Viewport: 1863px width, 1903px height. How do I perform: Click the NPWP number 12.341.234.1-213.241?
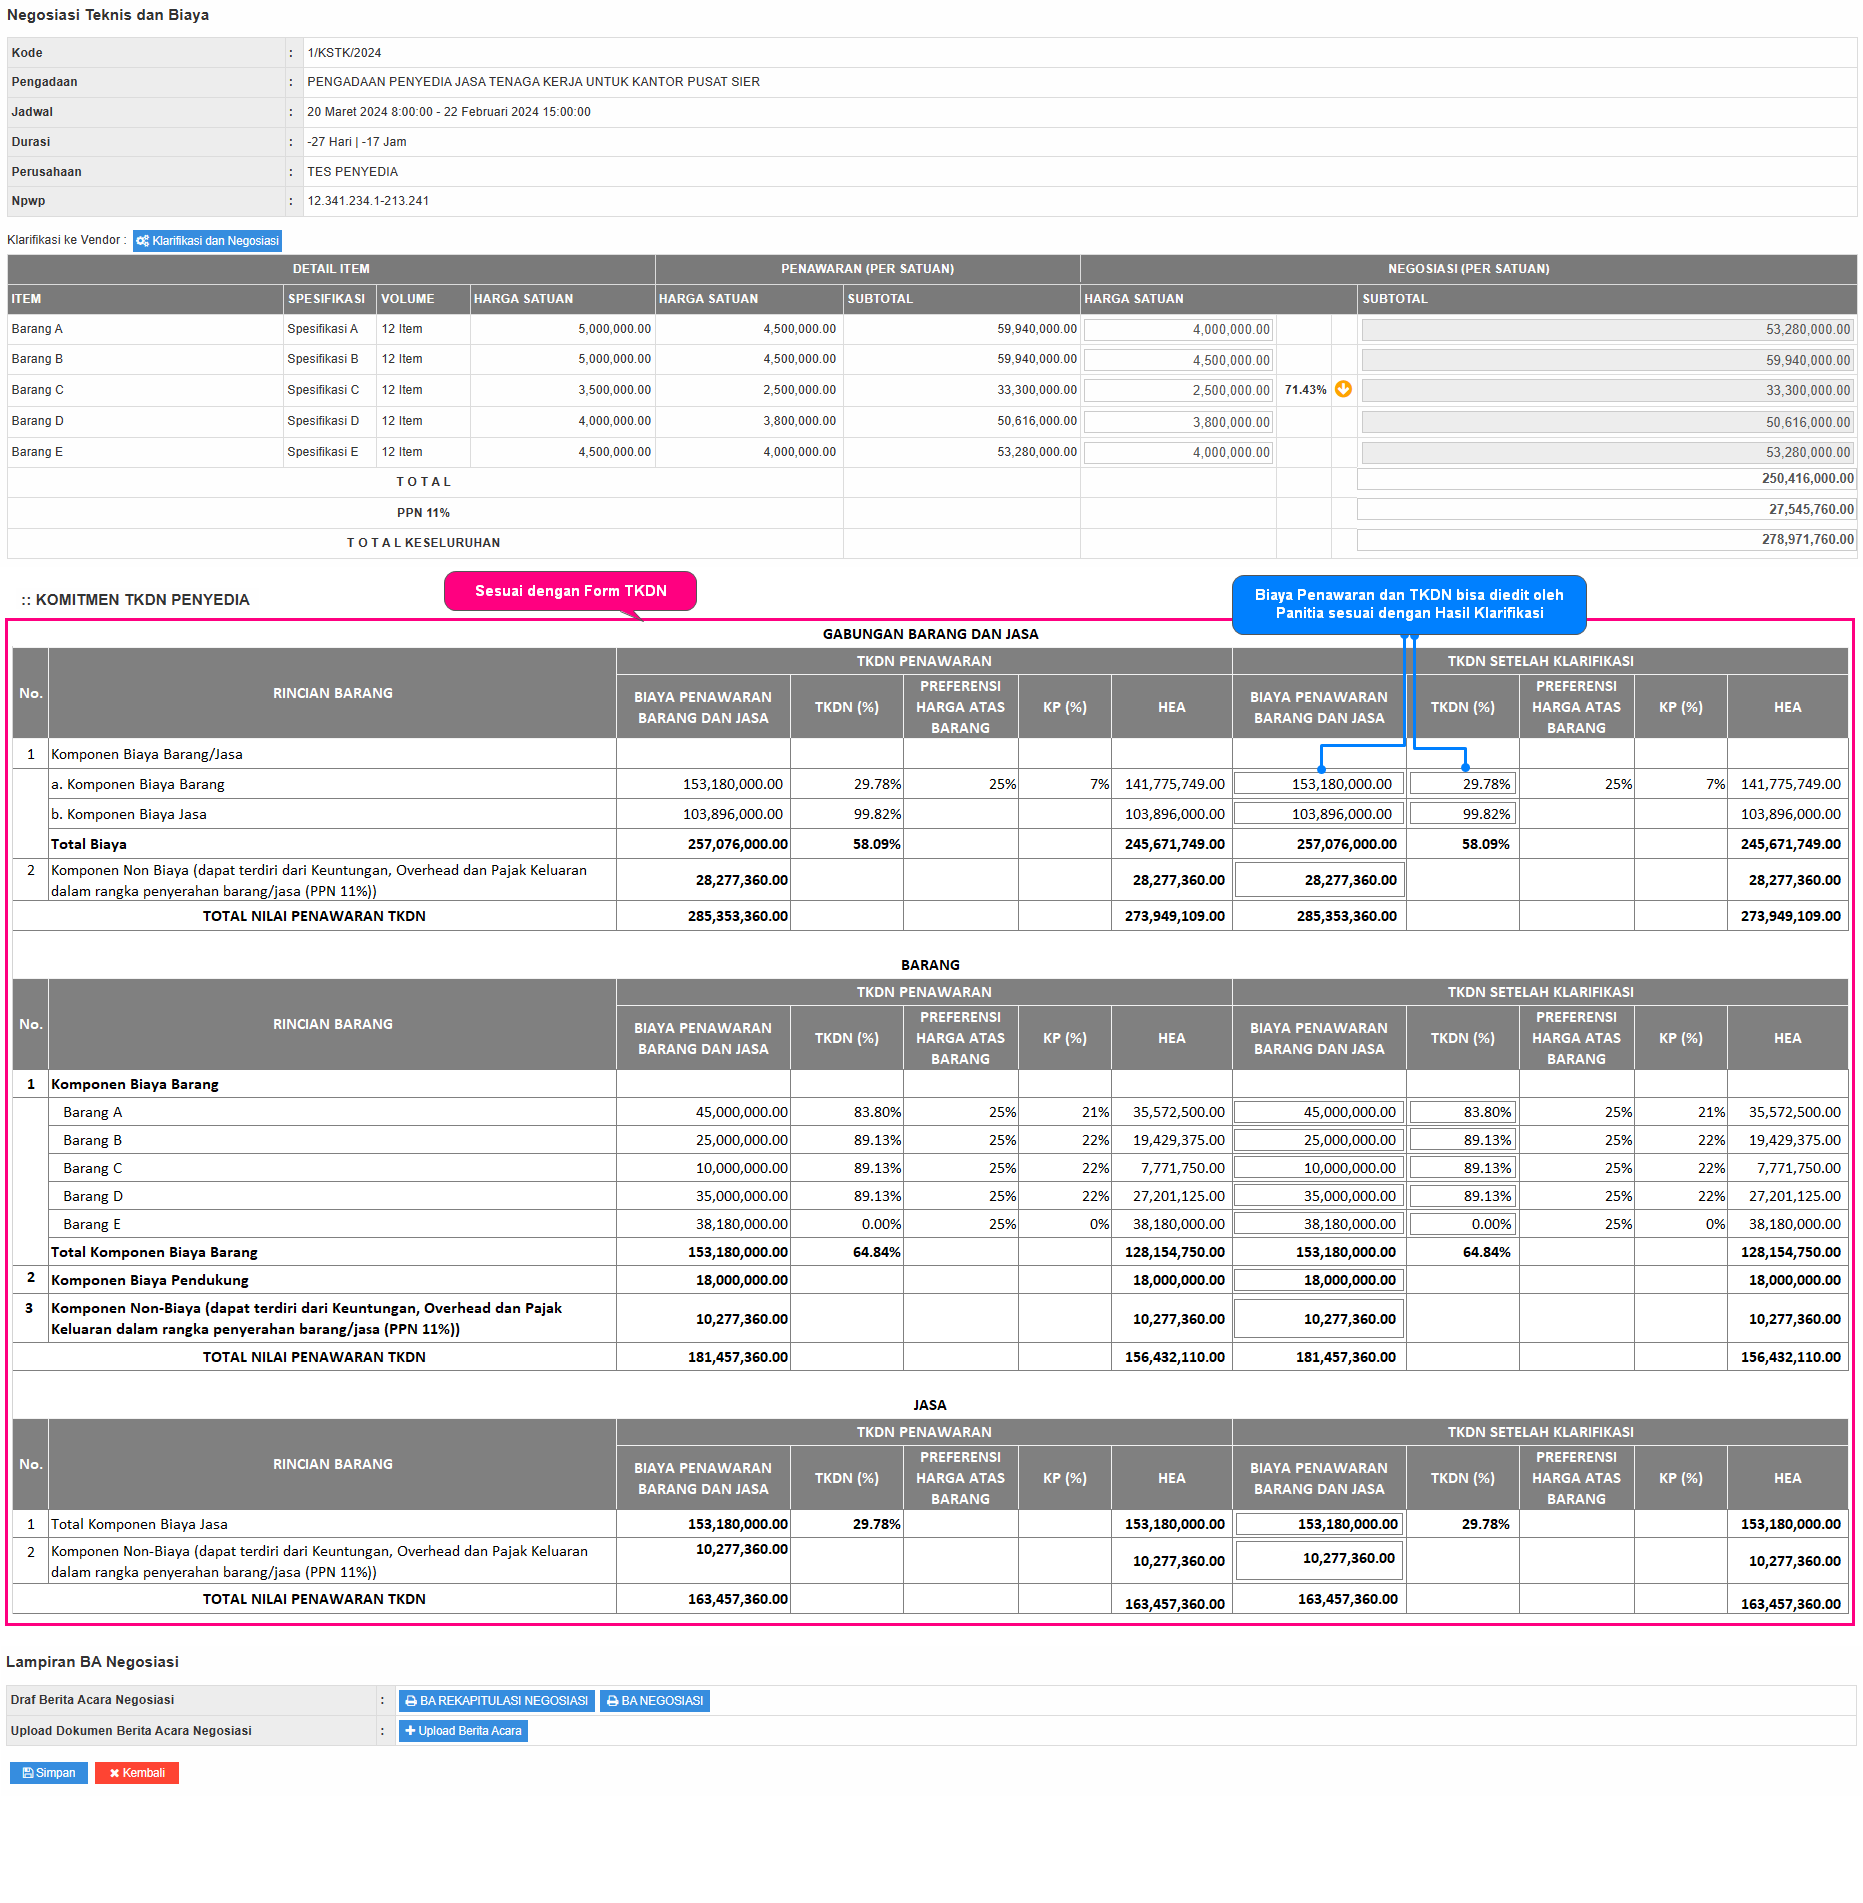click(368, 201)
